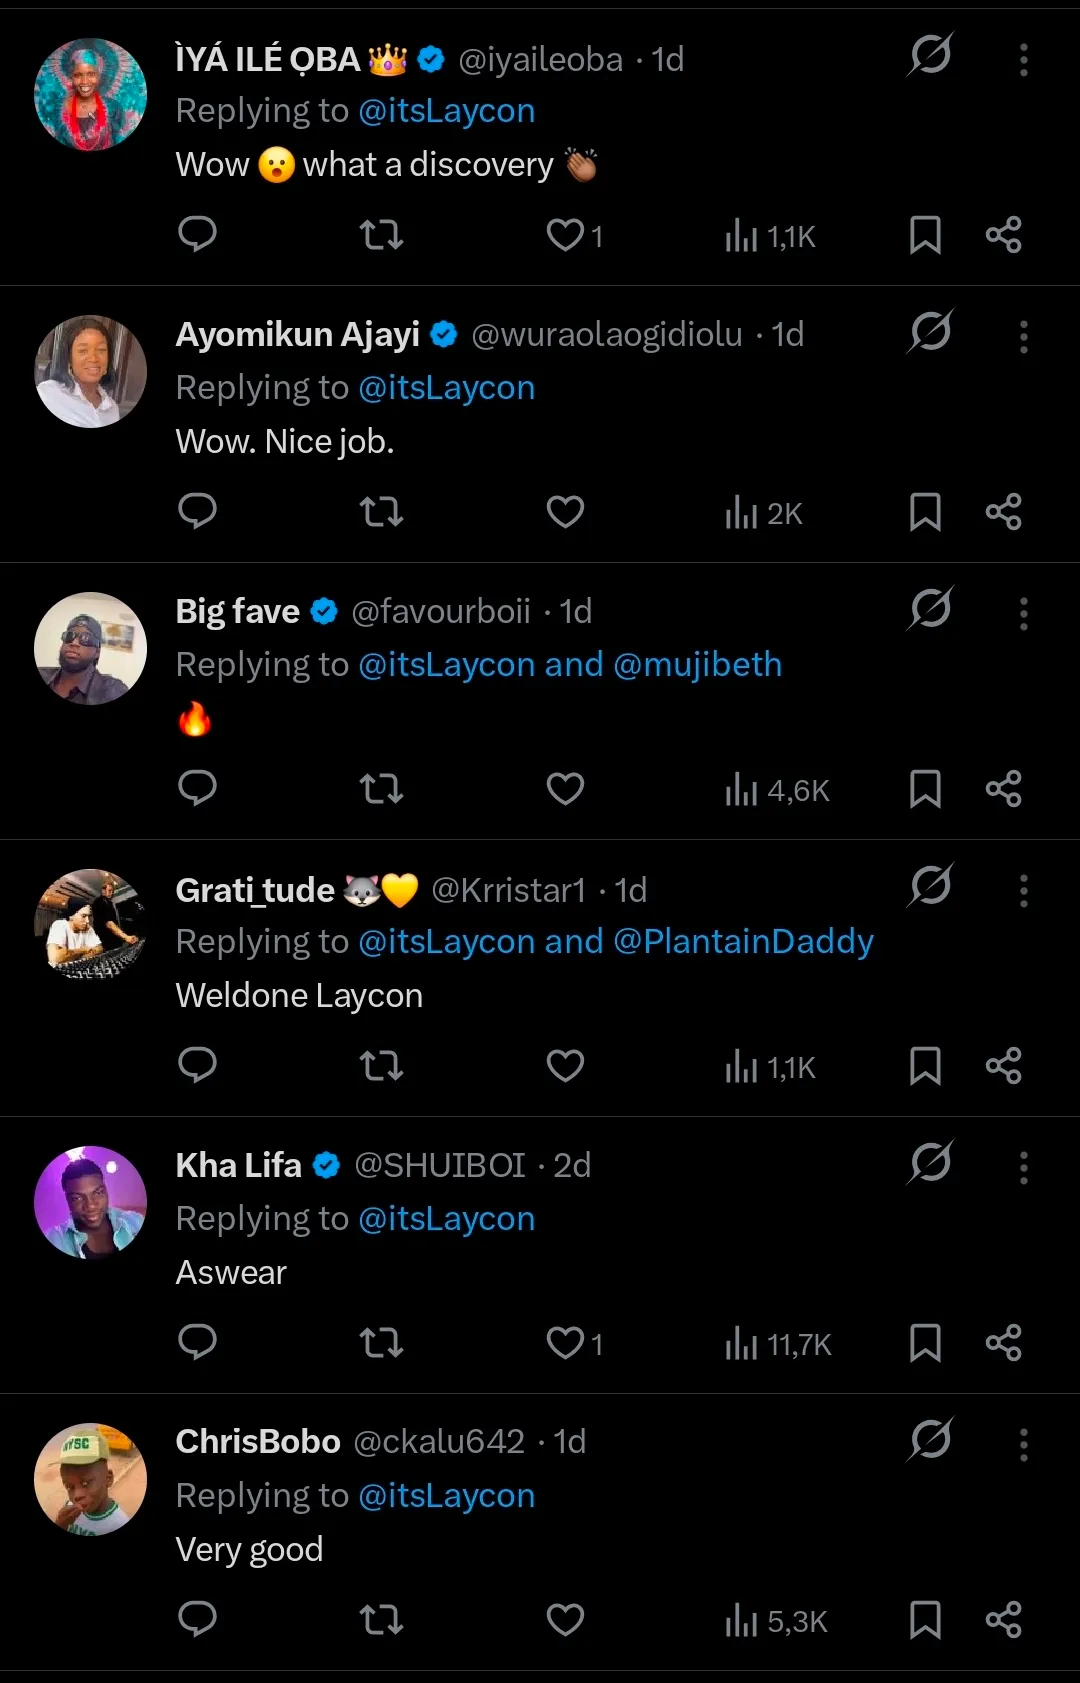The width and height of the screenshot is (1080, 1683).
Task: Open Kha Lifa's profile avatar
Action: 90,1202
